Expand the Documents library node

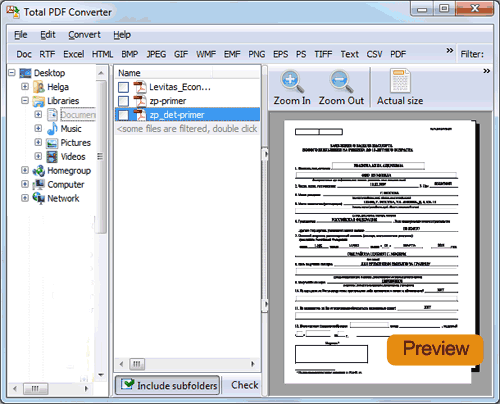click(38, 114)
